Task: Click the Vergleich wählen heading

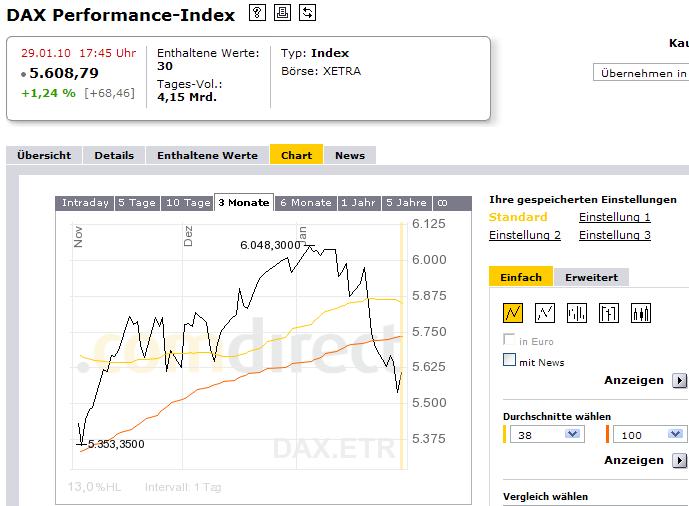Action: 545,496
